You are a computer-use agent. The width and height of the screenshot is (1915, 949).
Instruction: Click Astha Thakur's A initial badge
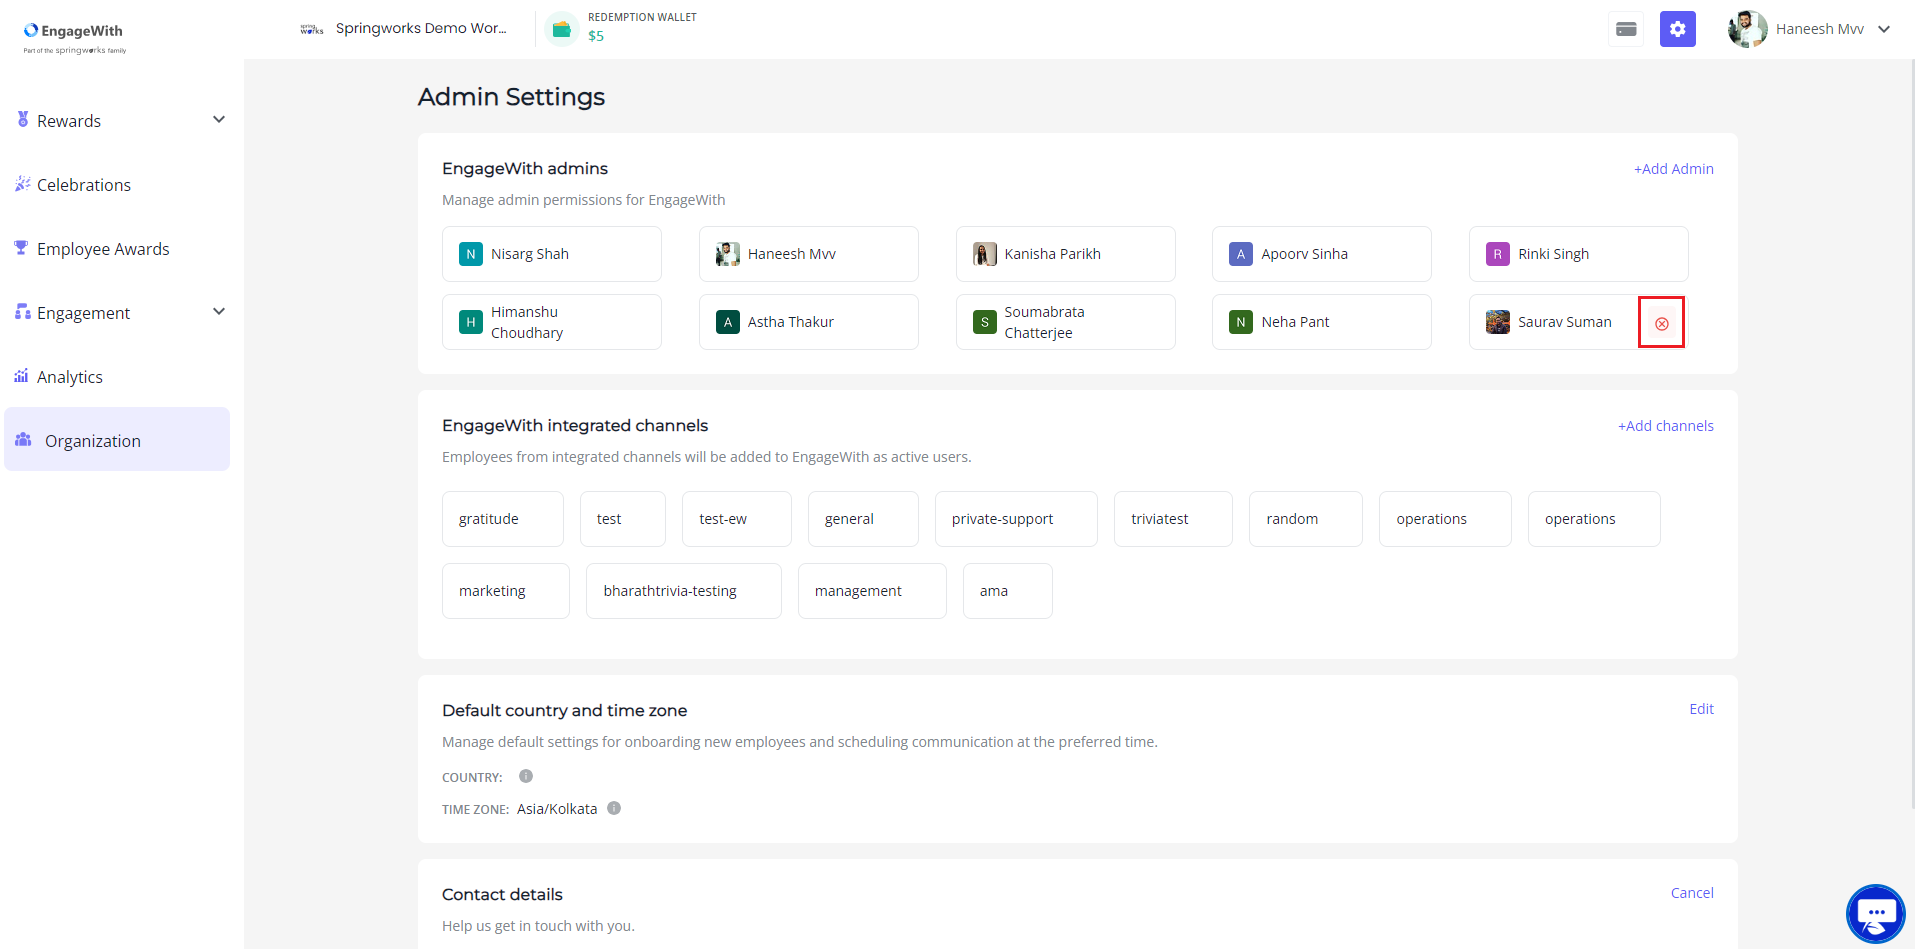pos(728,322)
